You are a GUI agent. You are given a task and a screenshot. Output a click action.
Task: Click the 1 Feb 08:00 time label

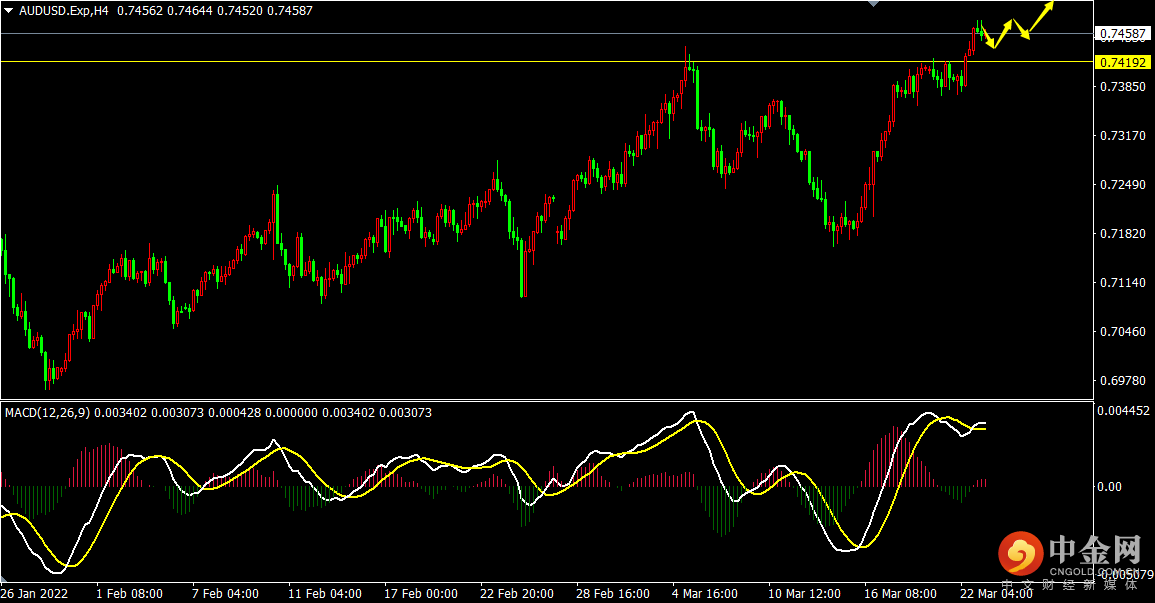point(130,593)
